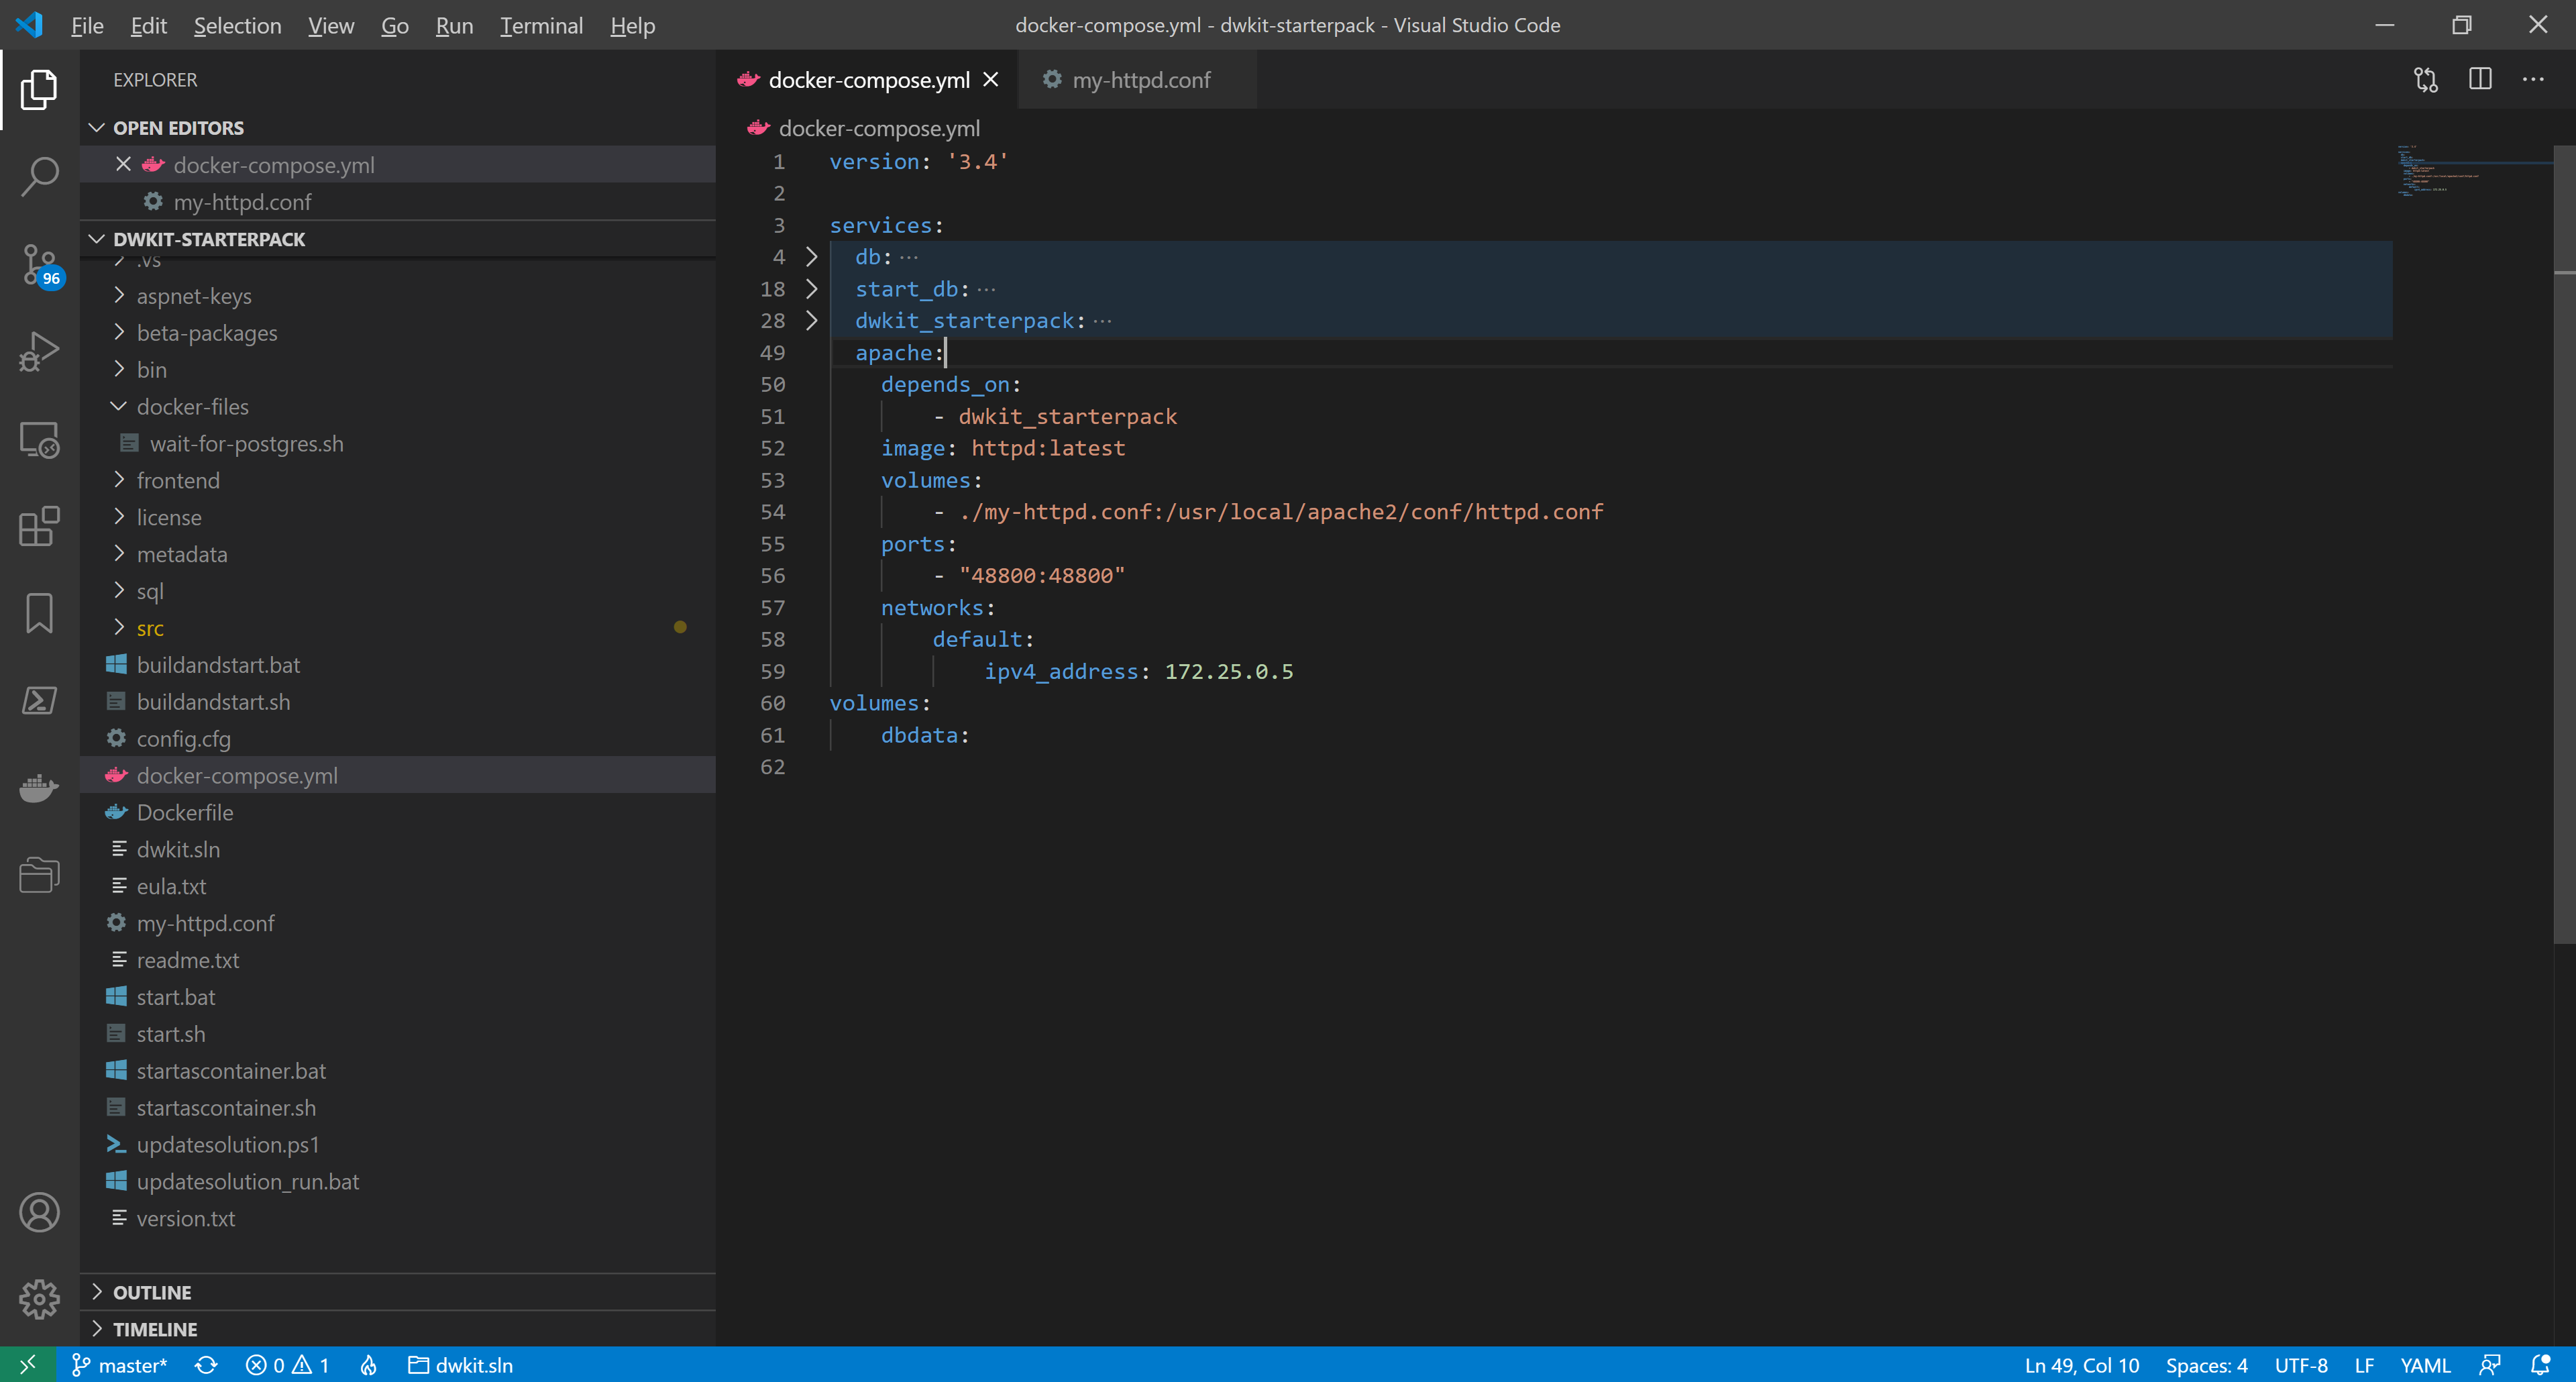Viewport: 2576px width, 1382px height.
Task: Open remote window indicator in status bar
Action: [x=27, y=1365]
